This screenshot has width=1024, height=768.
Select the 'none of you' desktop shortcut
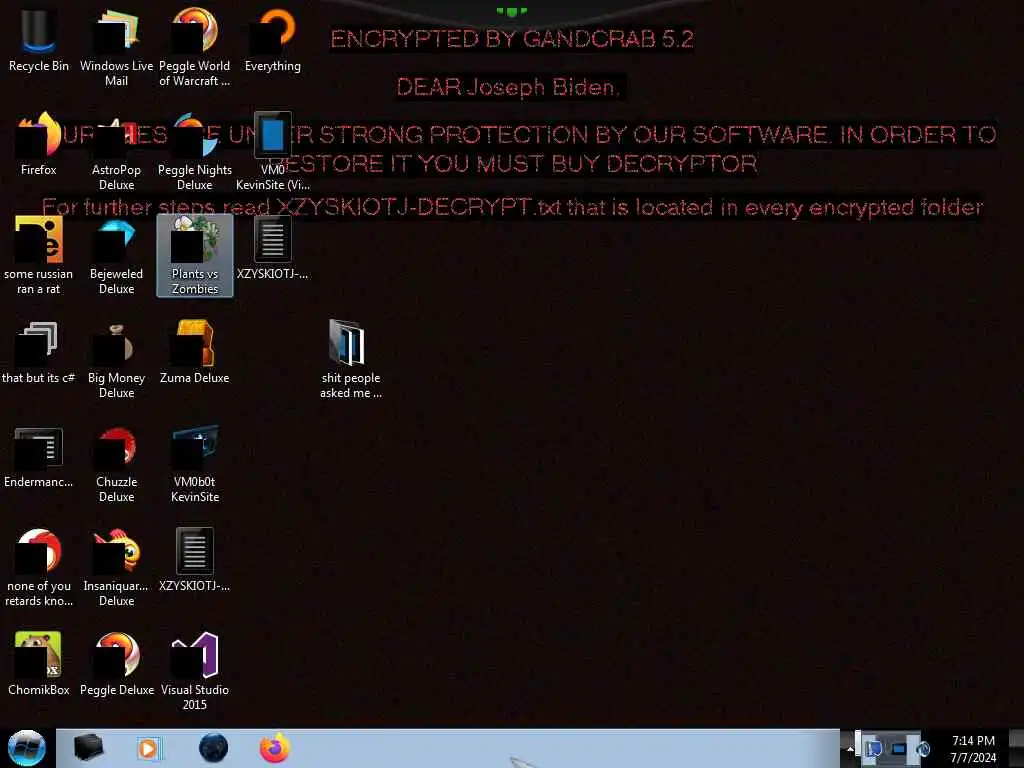pos(39,567)
